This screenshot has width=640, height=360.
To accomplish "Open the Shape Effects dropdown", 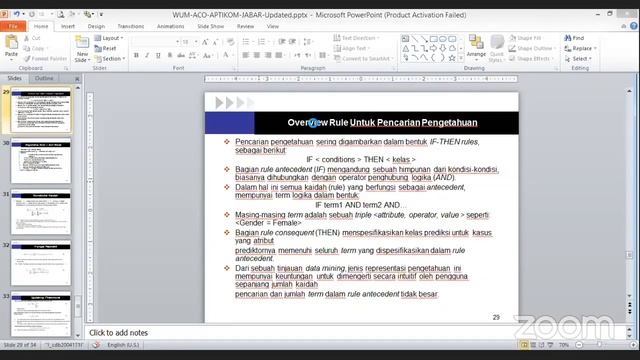I will click(x=531, y=59).
